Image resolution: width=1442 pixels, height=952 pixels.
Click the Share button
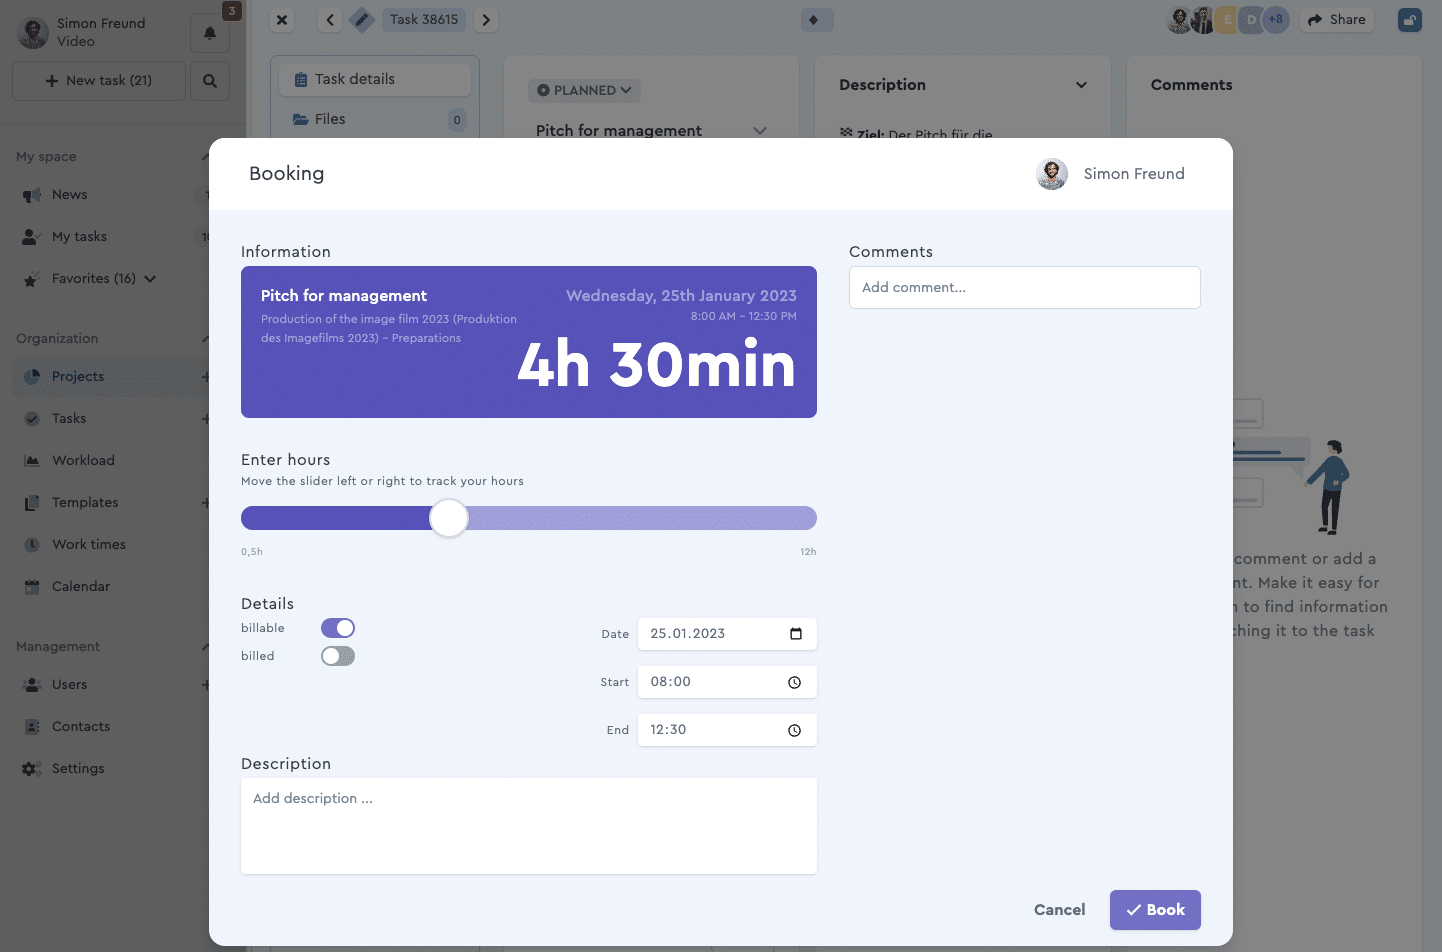click(1337, 19)
